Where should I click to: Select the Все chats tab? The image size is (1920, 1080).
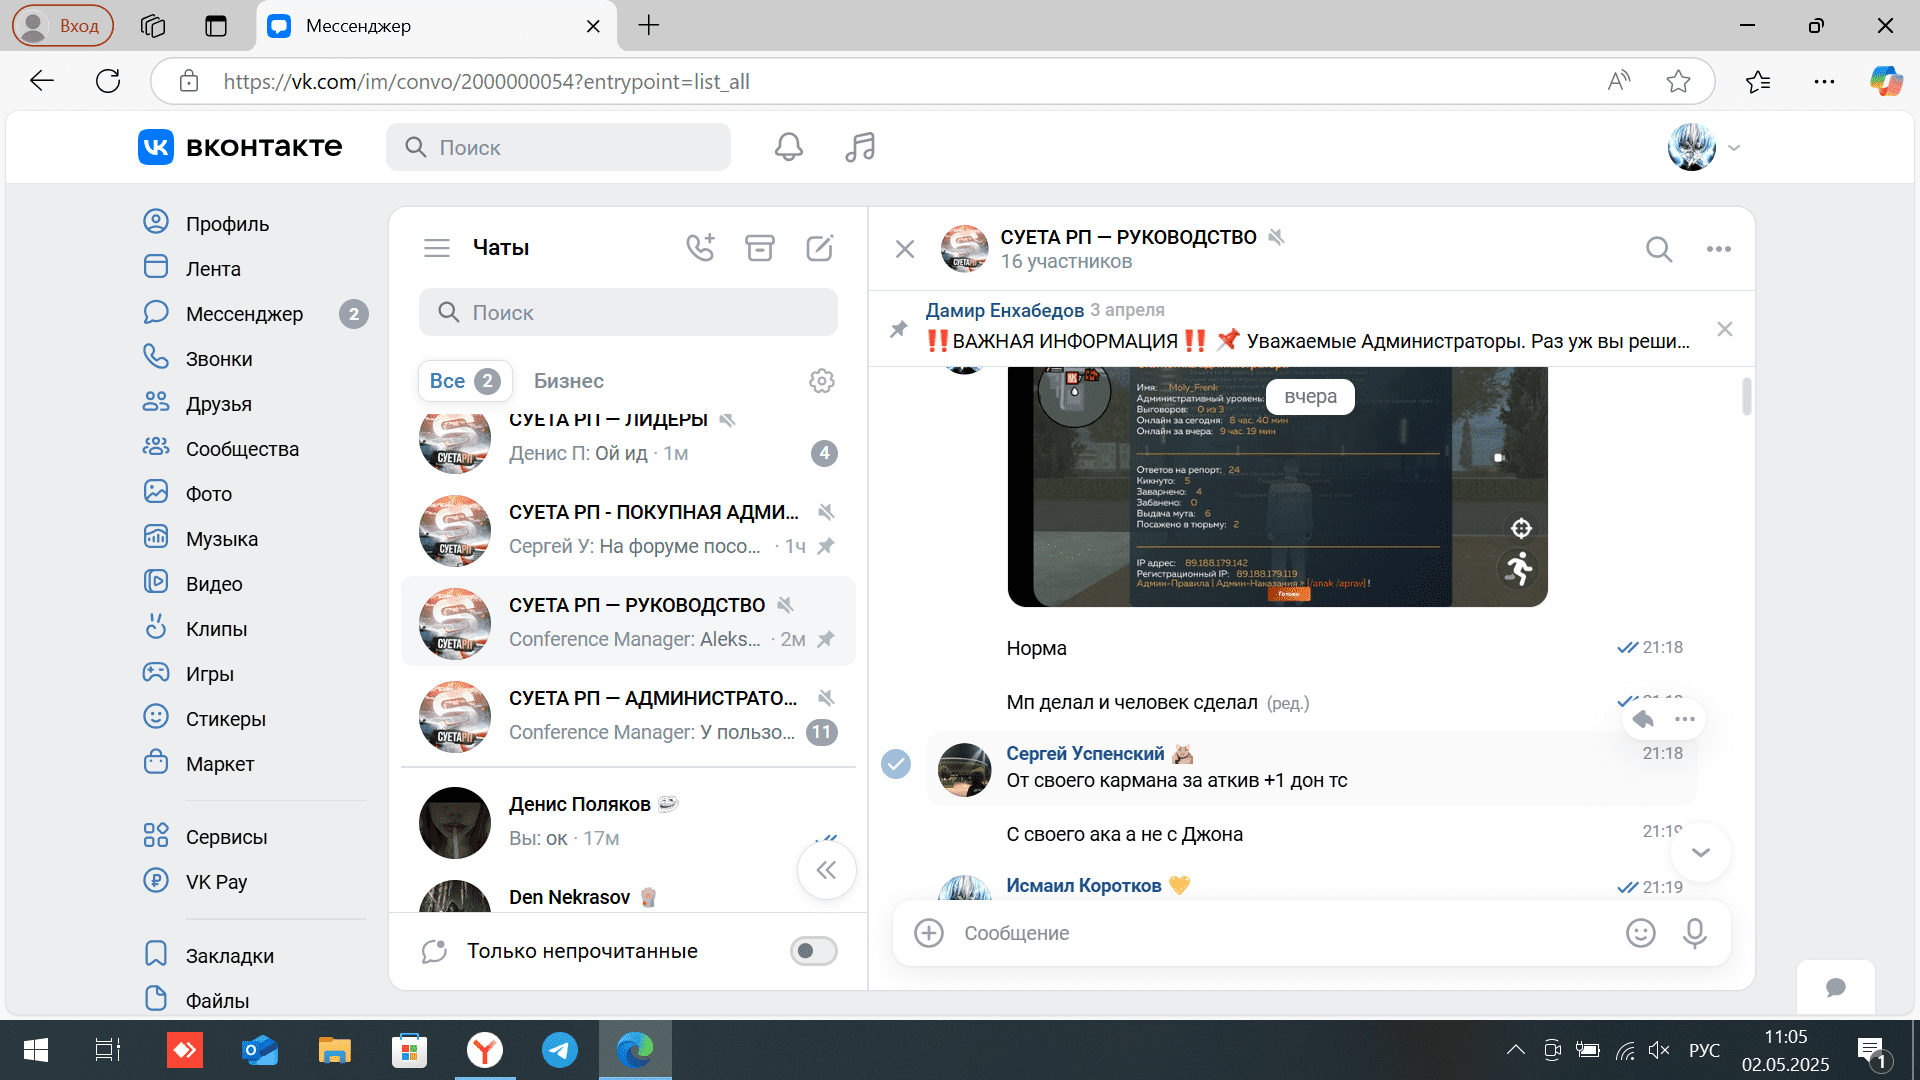[x=464, y=381]
